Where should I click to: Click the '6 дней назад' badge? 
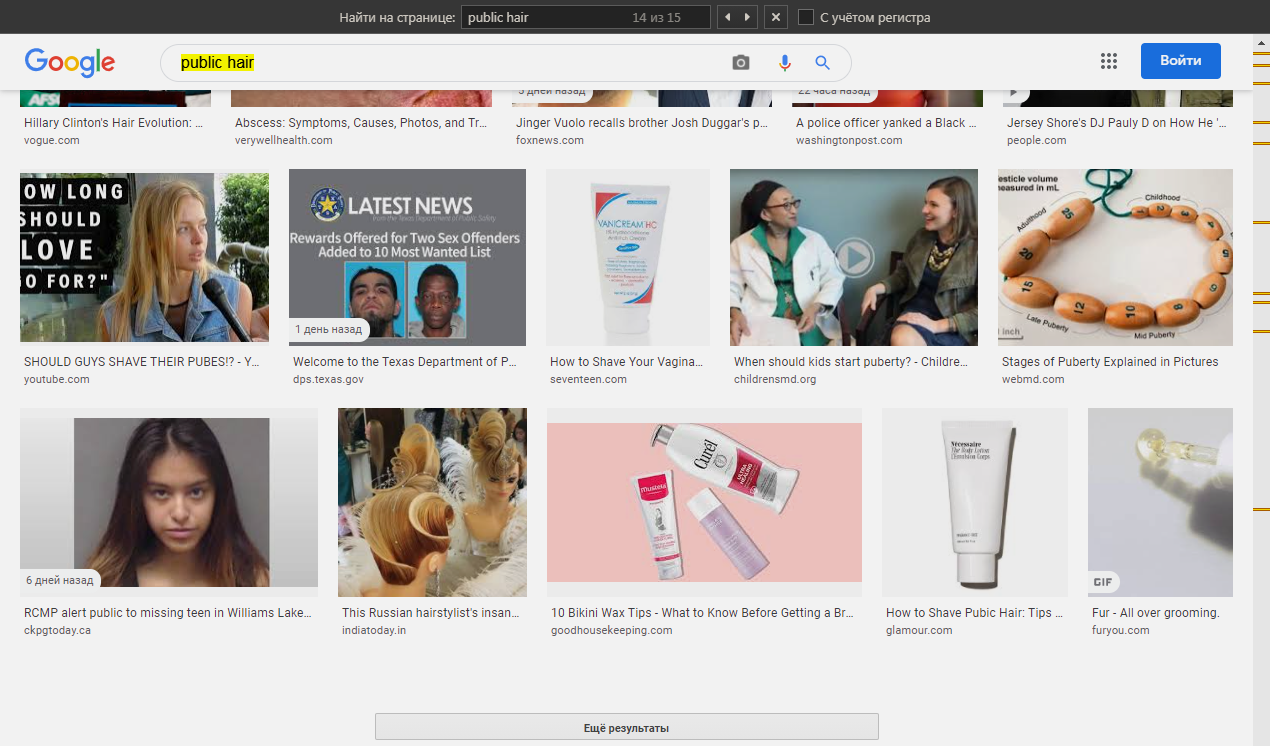tap(60, 580)
